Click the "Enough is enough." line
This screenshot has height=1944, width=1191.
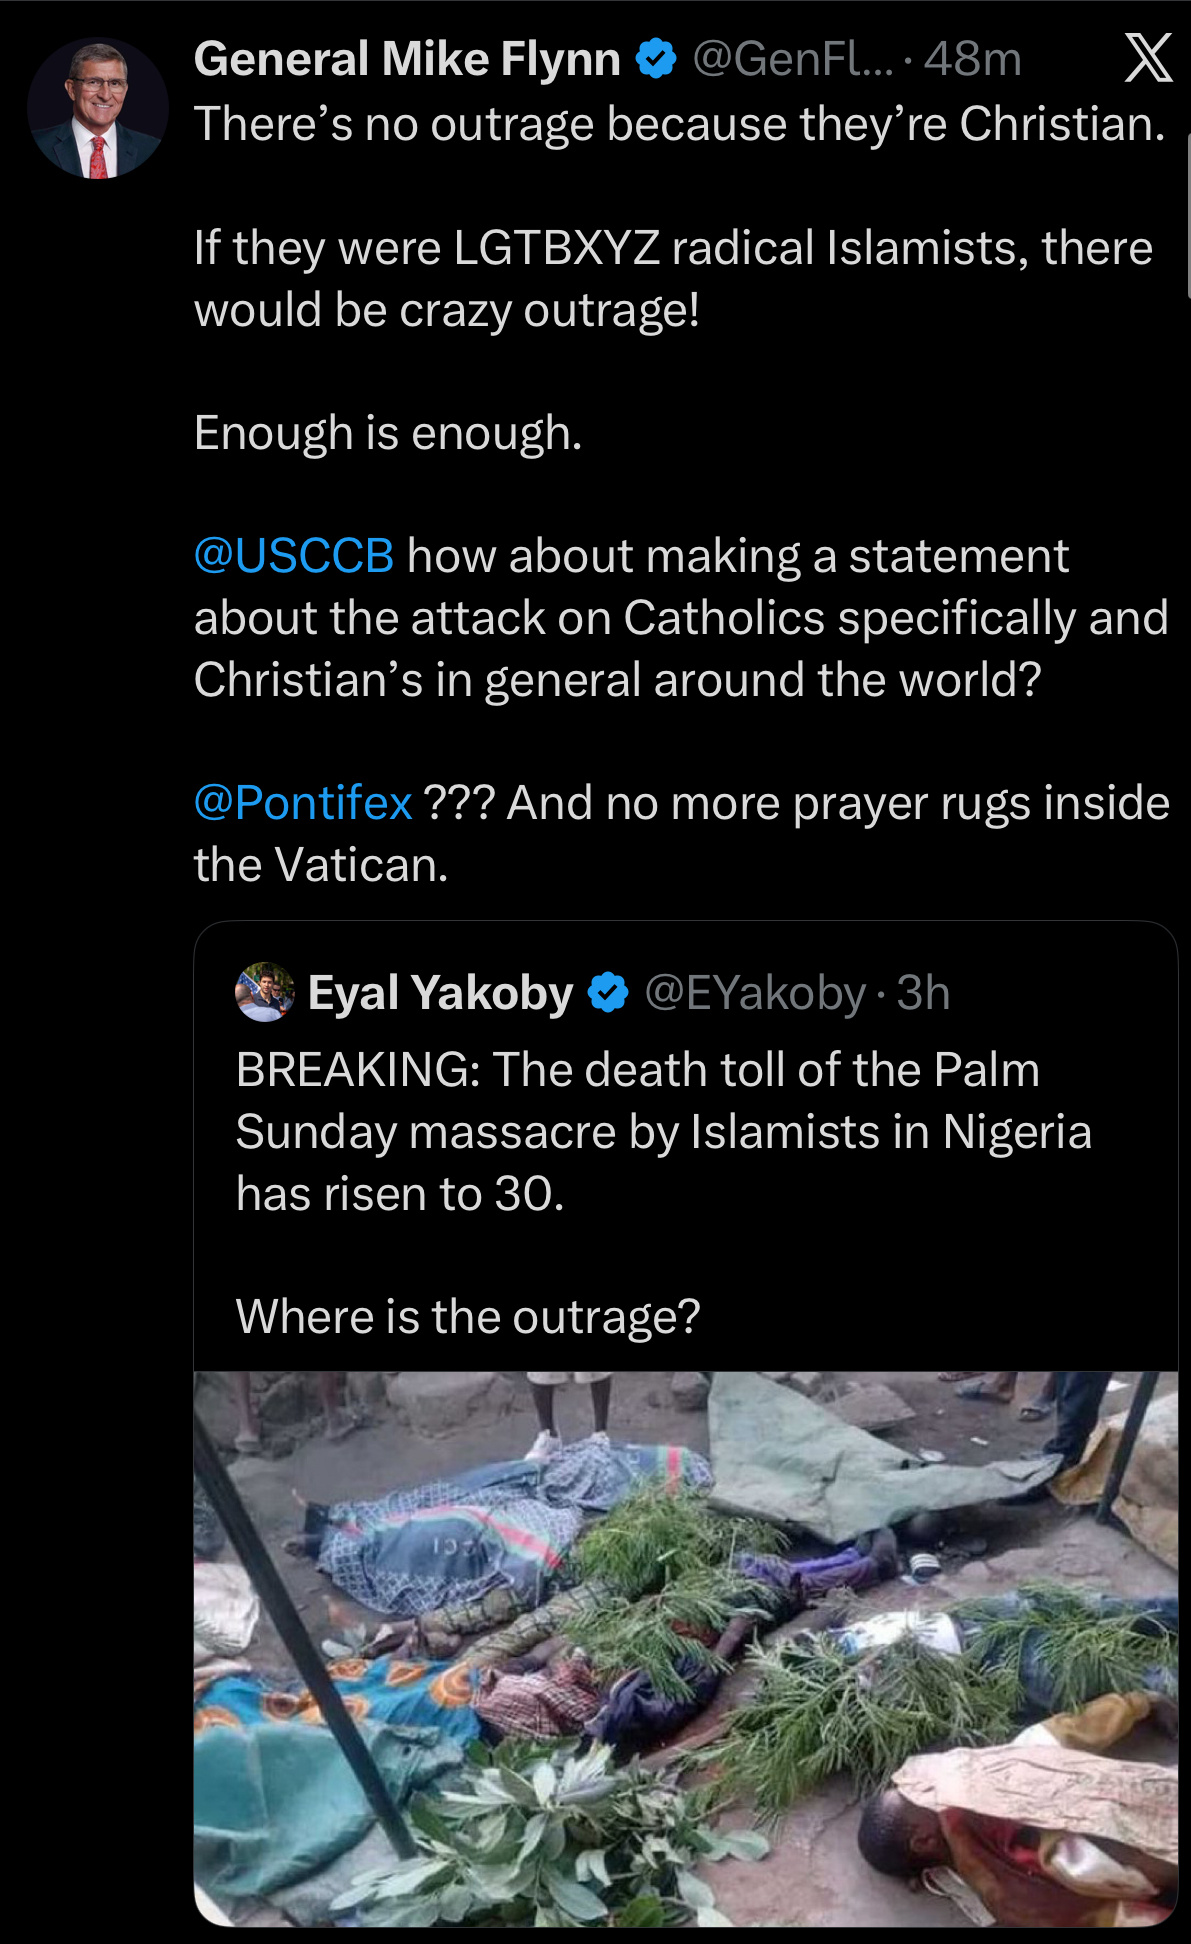[388, 433]
